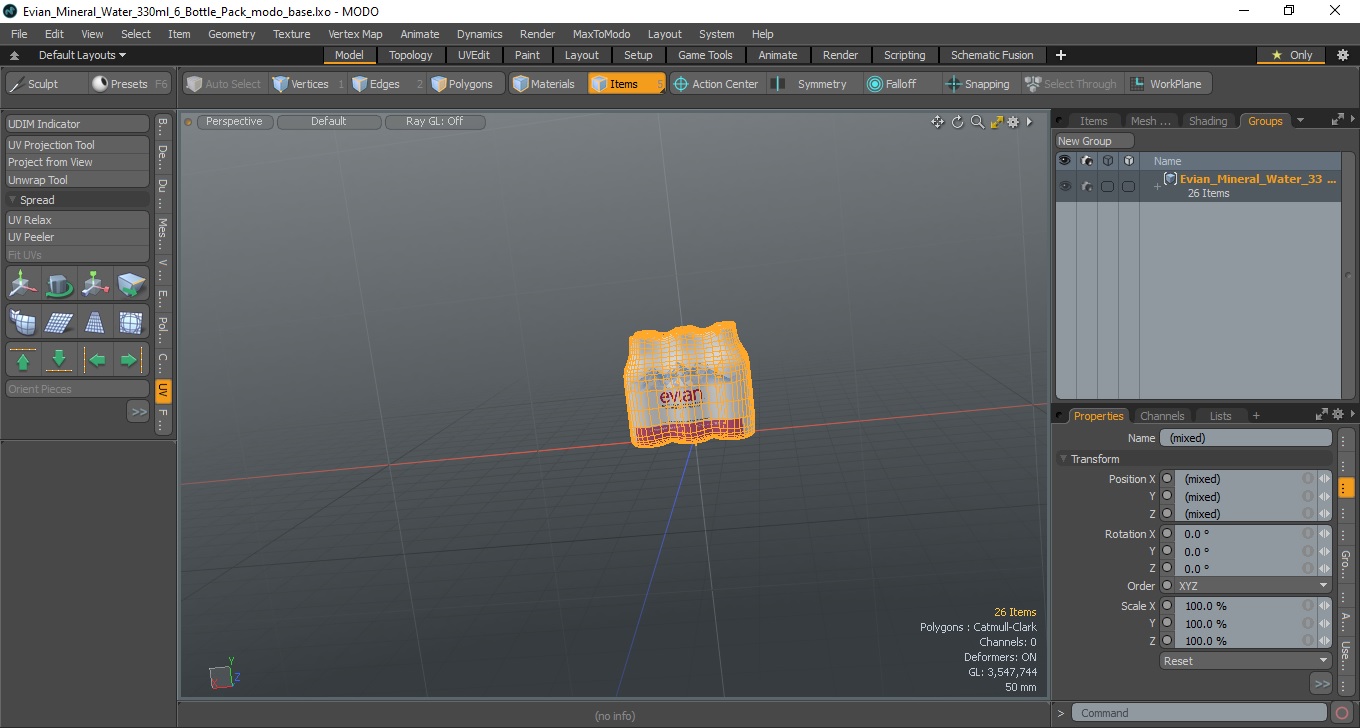Screen dimensions: 1360x728
Task: Click the align up arrow icon
Action: 23,360
